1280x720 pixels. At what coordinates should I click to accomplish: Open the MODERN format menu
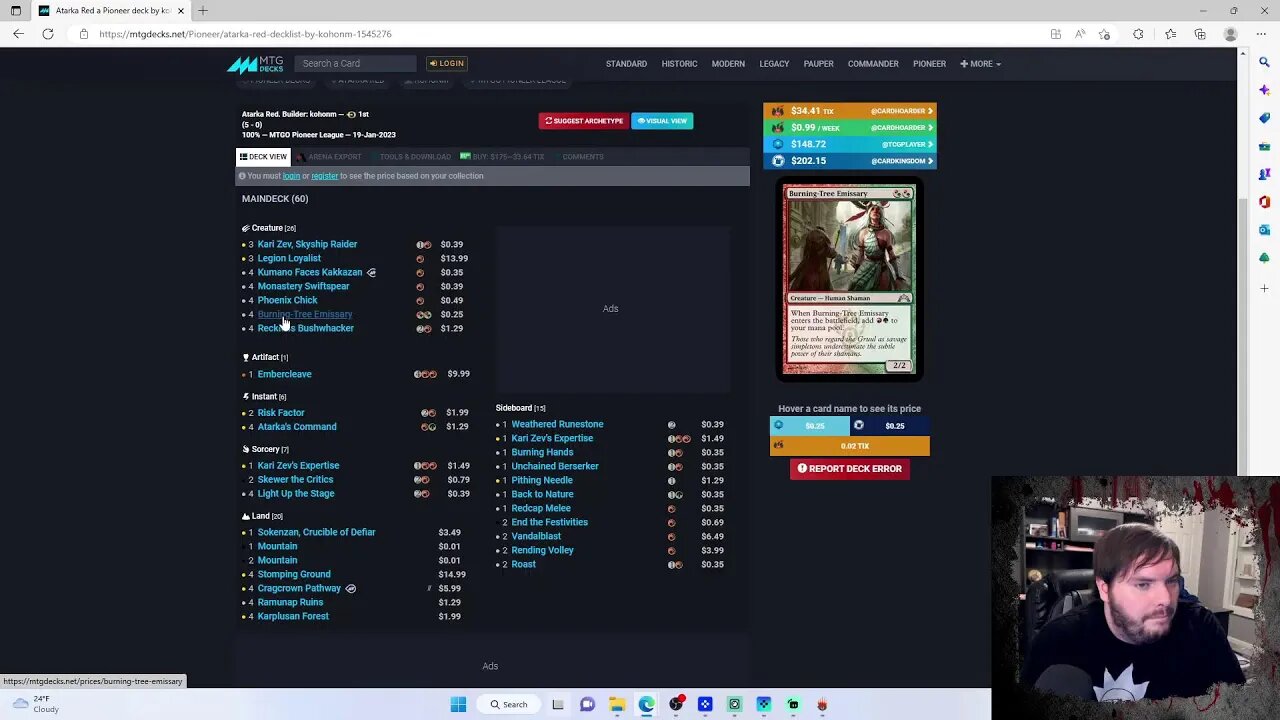(x=728, y=64)
